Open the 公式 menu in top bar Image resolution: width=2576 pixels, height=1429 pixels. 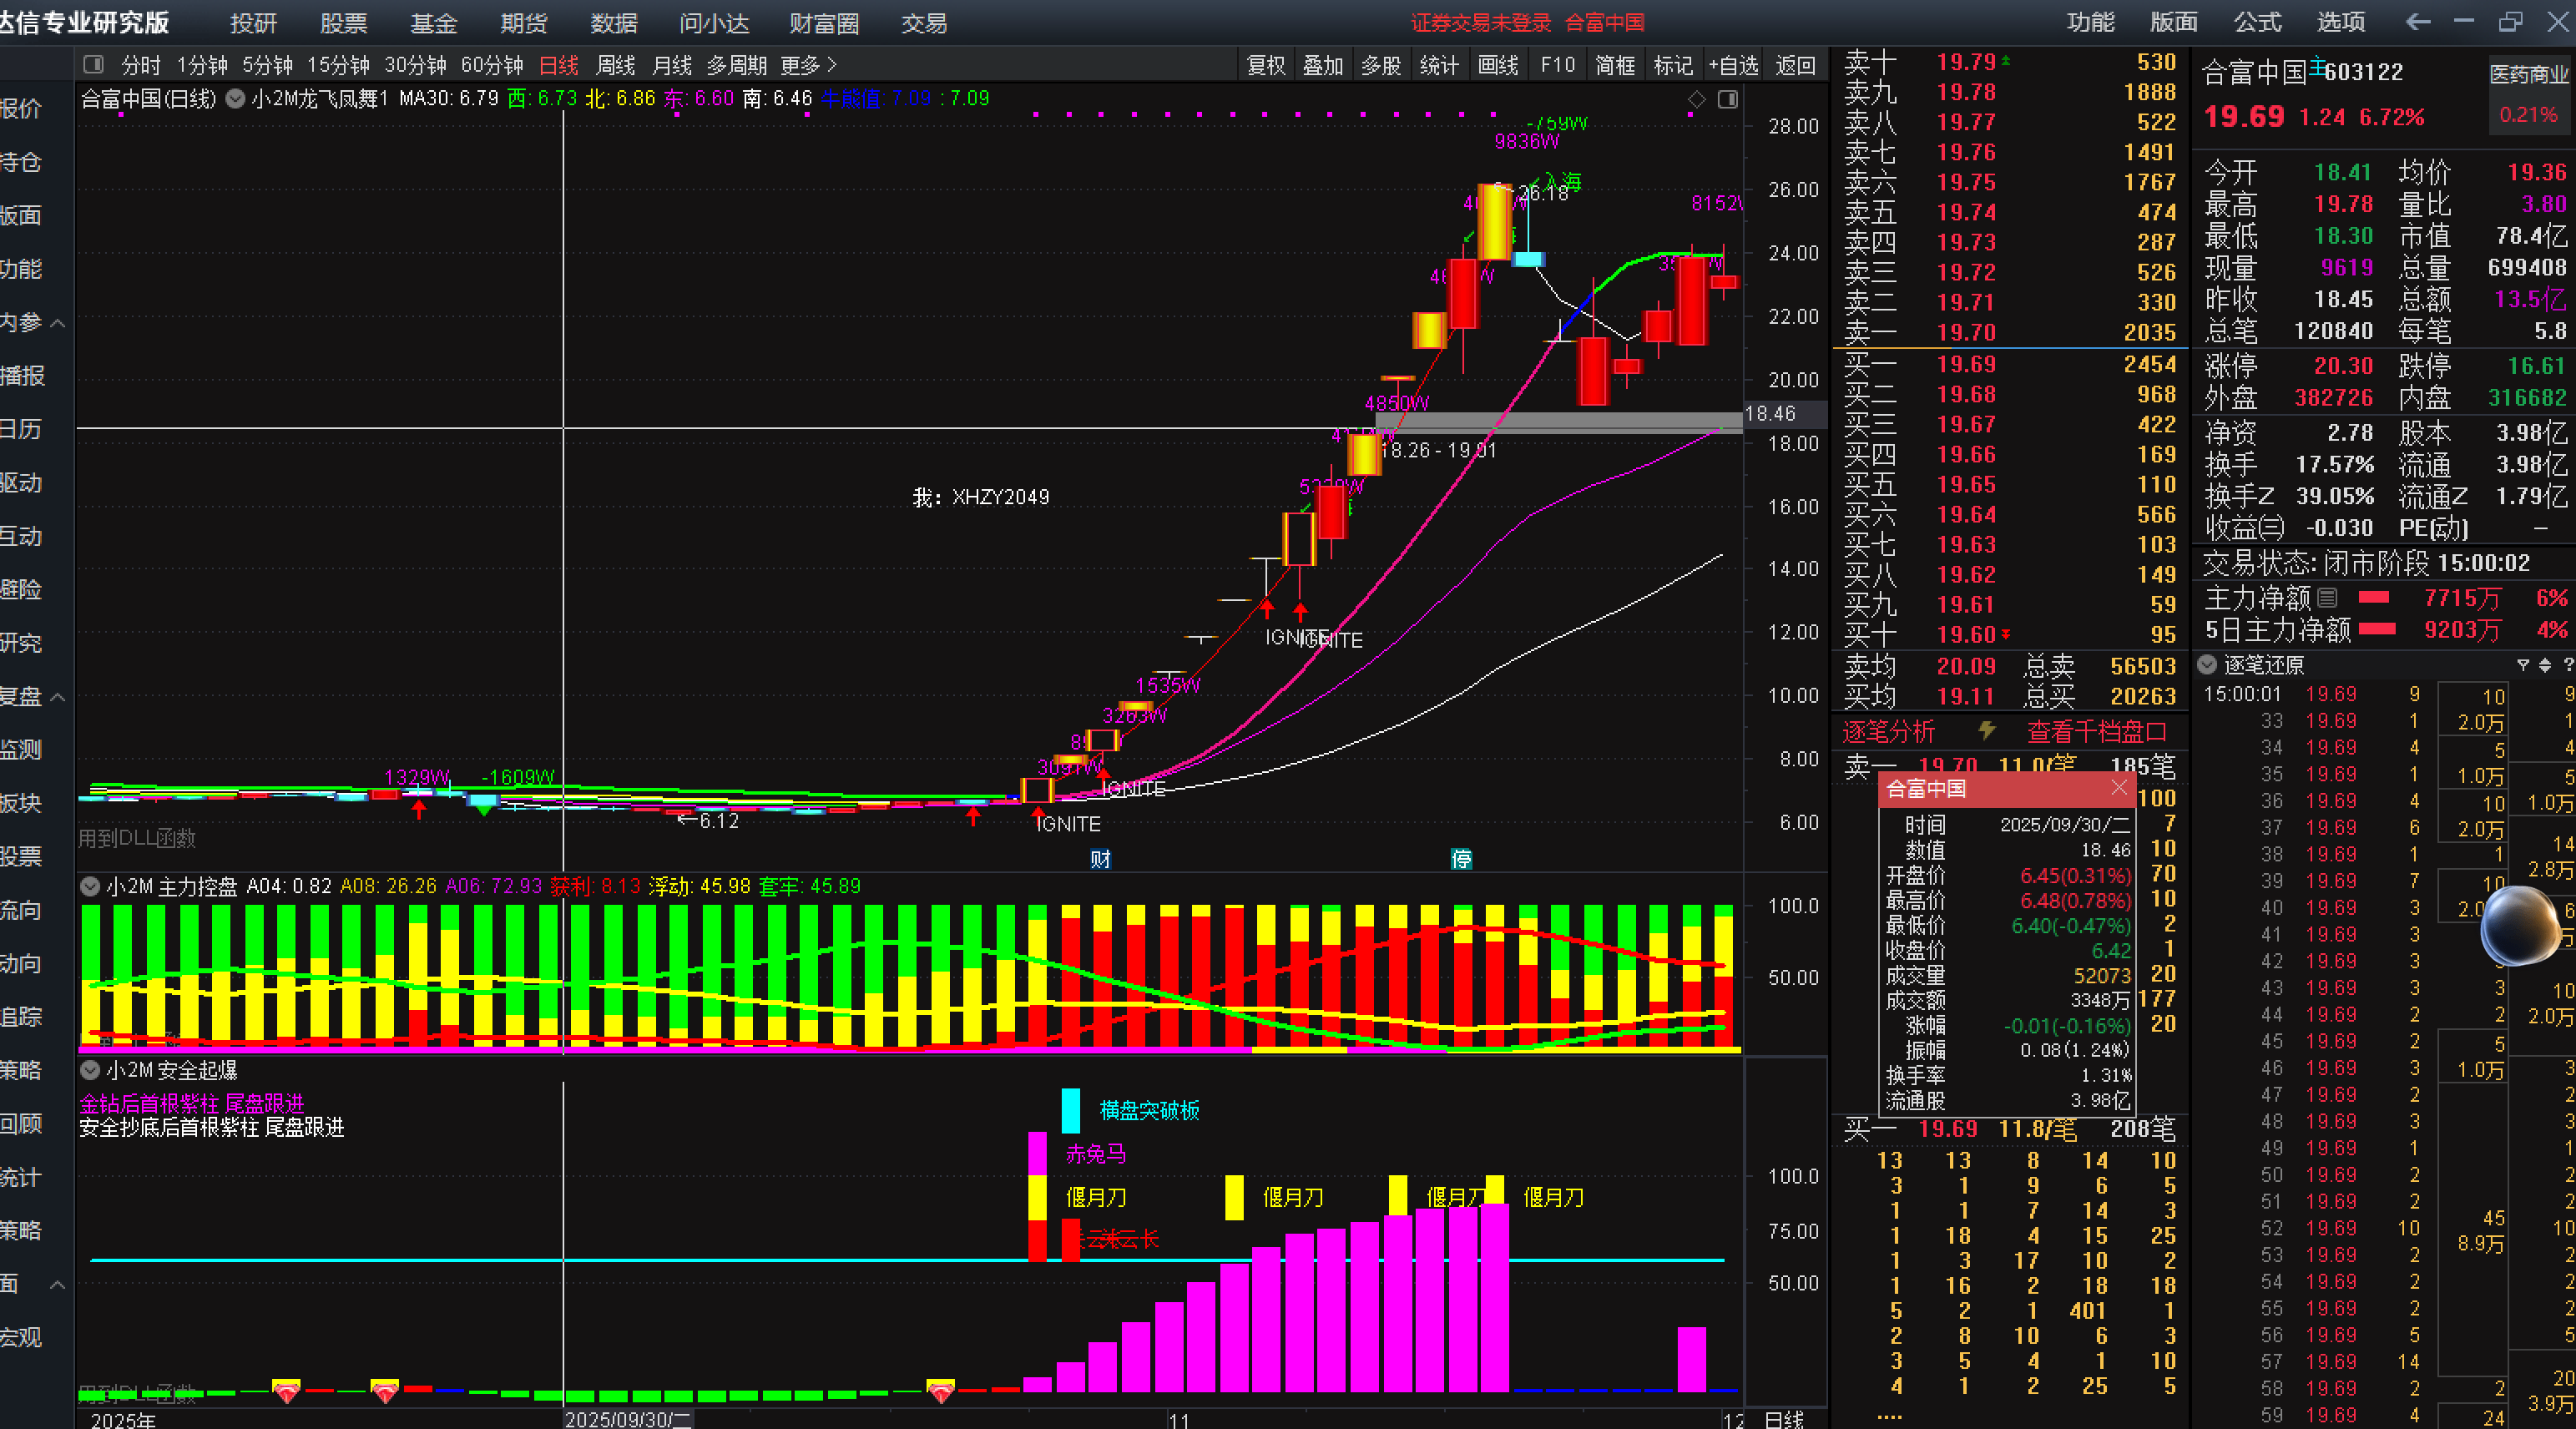2257,22
